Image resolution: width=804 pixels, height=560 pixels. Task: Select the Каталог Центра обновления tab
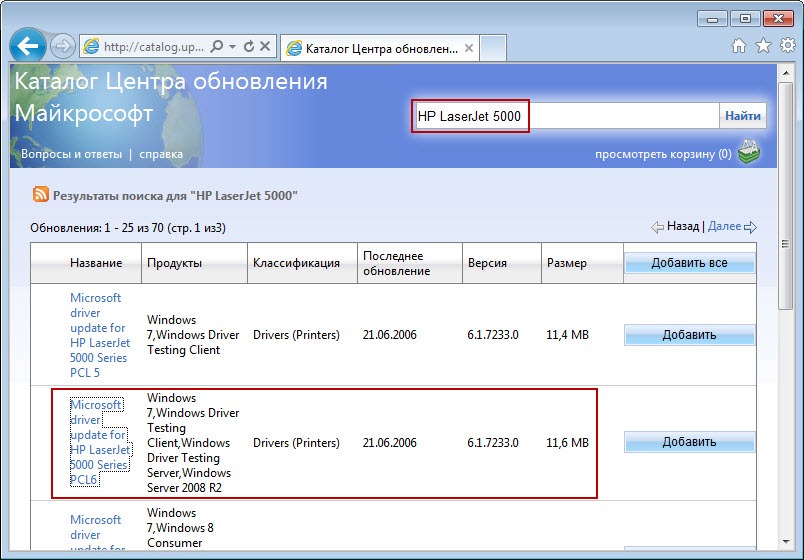coord(380,49)
